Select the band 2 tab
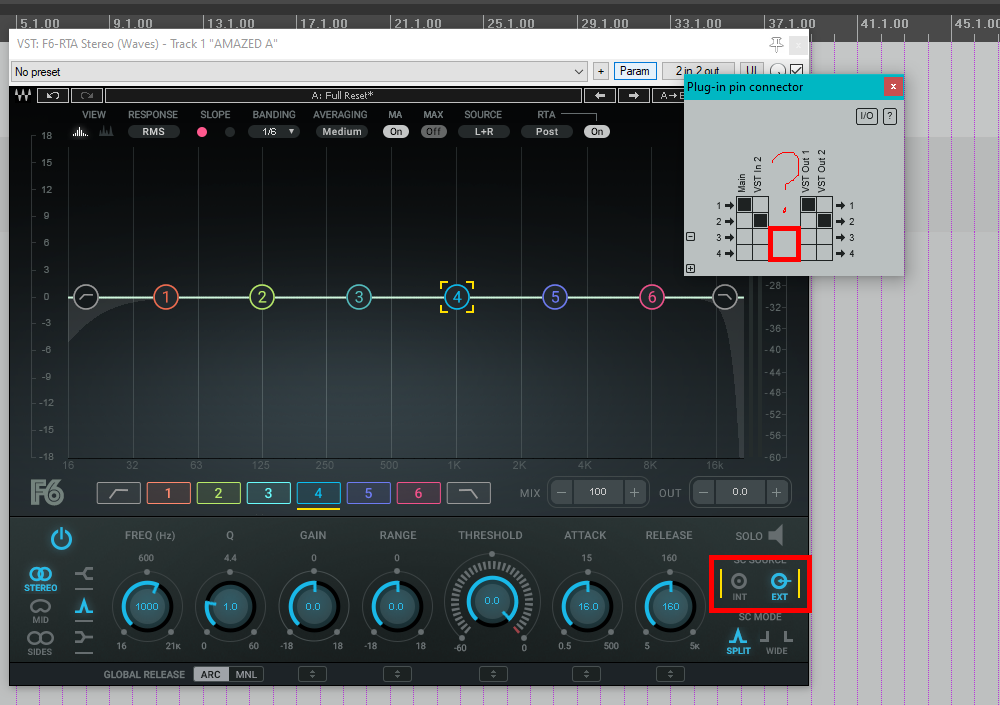The height and width of the screenshot is (705, 1000). [x=219, y=493]
